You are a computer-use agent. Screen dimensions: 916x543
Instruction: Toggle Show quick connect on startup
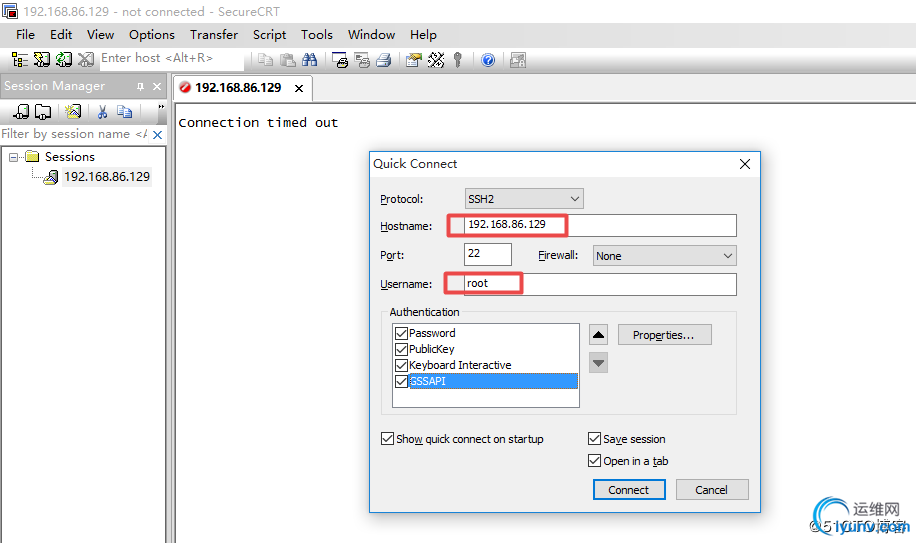[387, 438]
